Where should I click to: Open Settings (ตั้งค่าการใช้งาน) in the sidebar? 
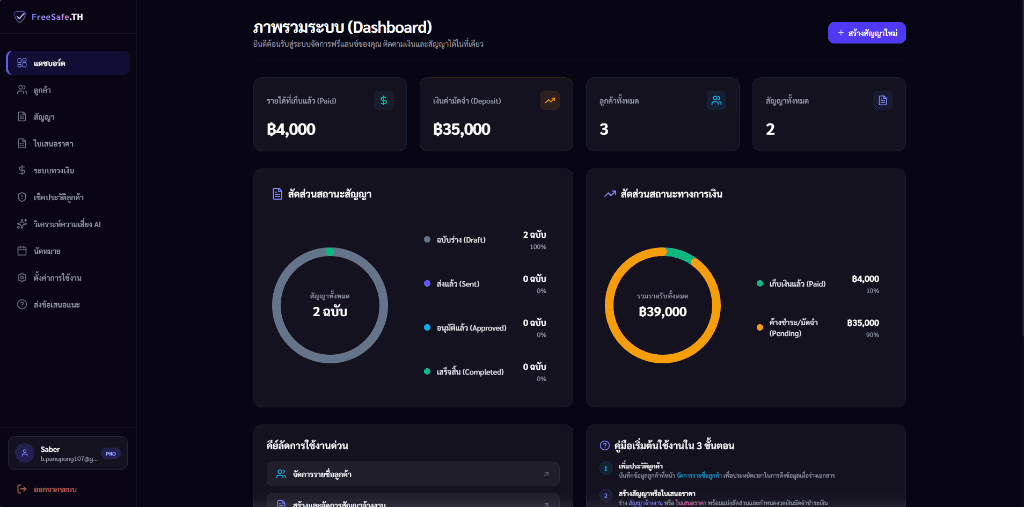click(68, 278)
